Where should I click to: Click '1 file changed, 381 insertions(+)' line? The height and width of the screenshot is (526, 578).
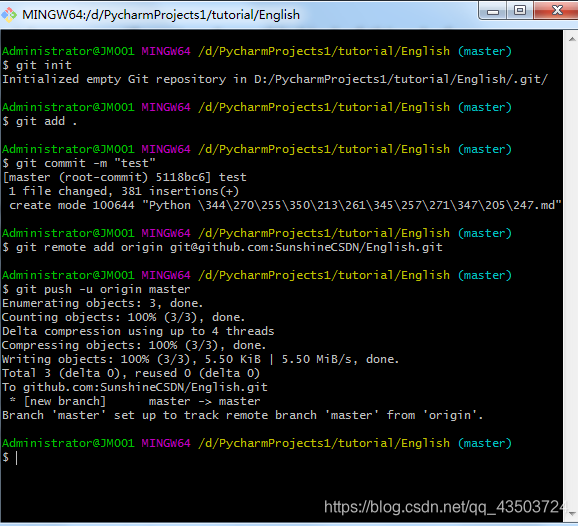click(x=124, y=191)
